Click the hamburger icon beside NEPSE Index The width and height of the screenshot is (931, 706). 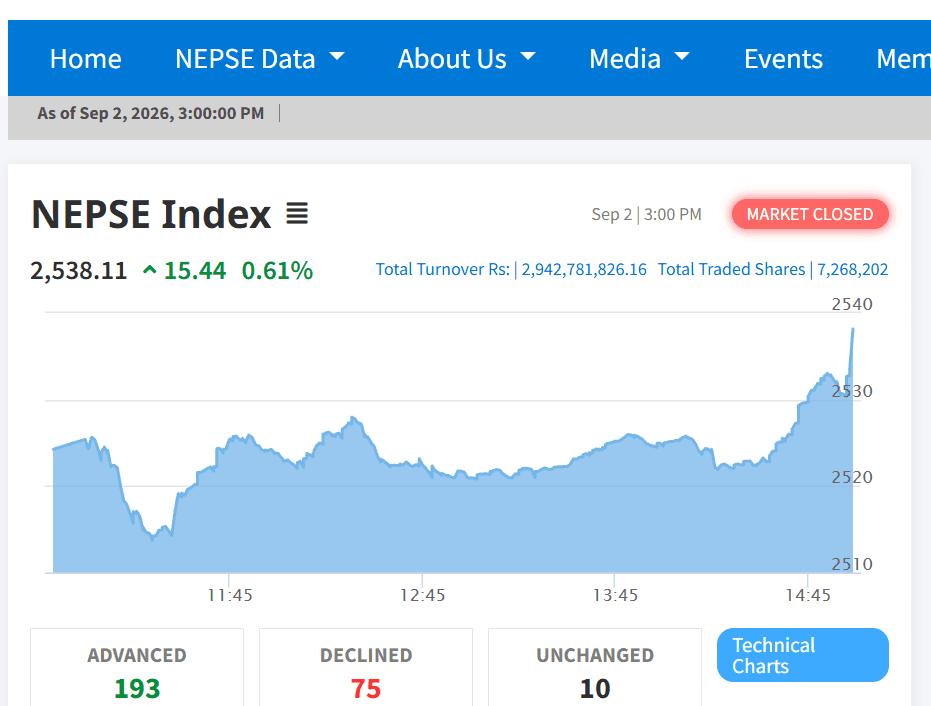(297, 214)
